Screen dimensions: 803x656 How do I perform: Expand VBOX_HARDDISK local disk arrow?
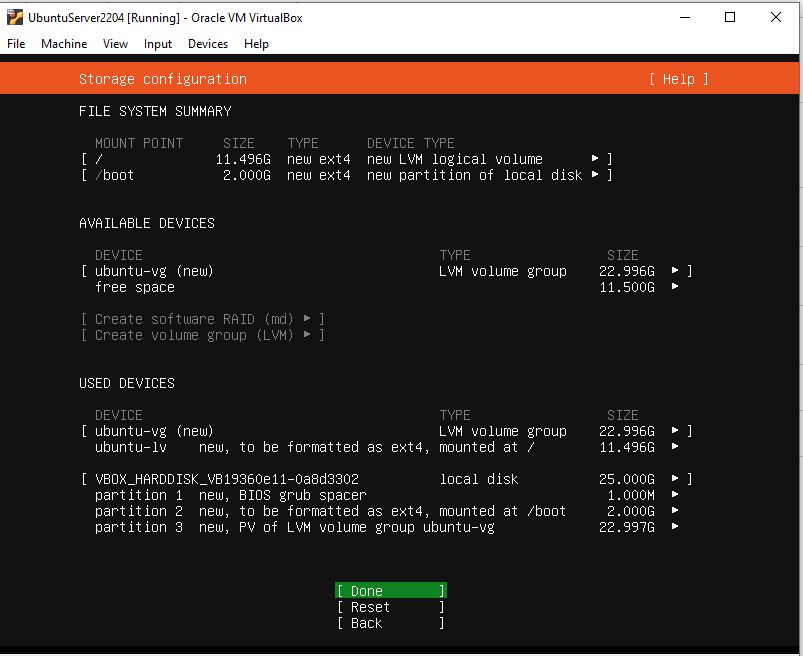[675, 478]
